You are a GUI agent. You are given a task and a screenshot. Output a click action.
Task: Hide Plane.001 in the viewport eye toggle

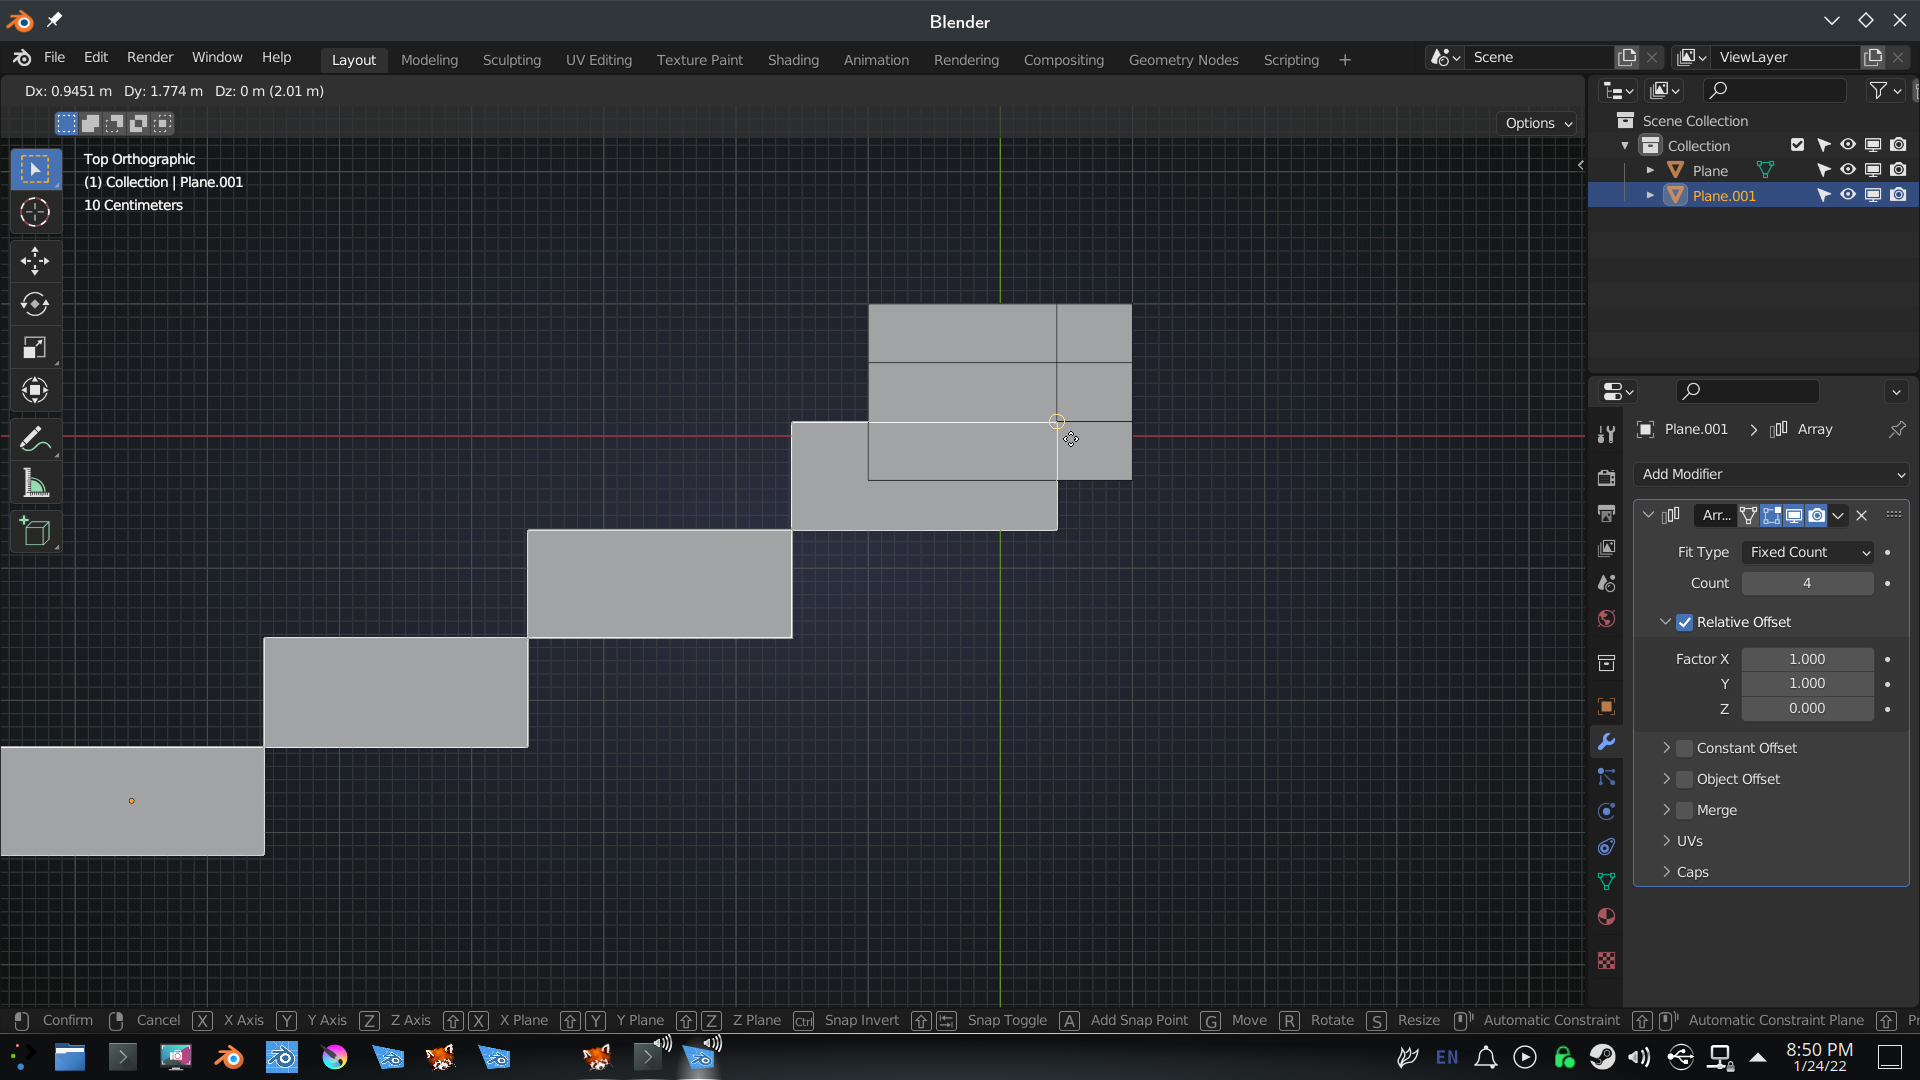coord(1847,195)
